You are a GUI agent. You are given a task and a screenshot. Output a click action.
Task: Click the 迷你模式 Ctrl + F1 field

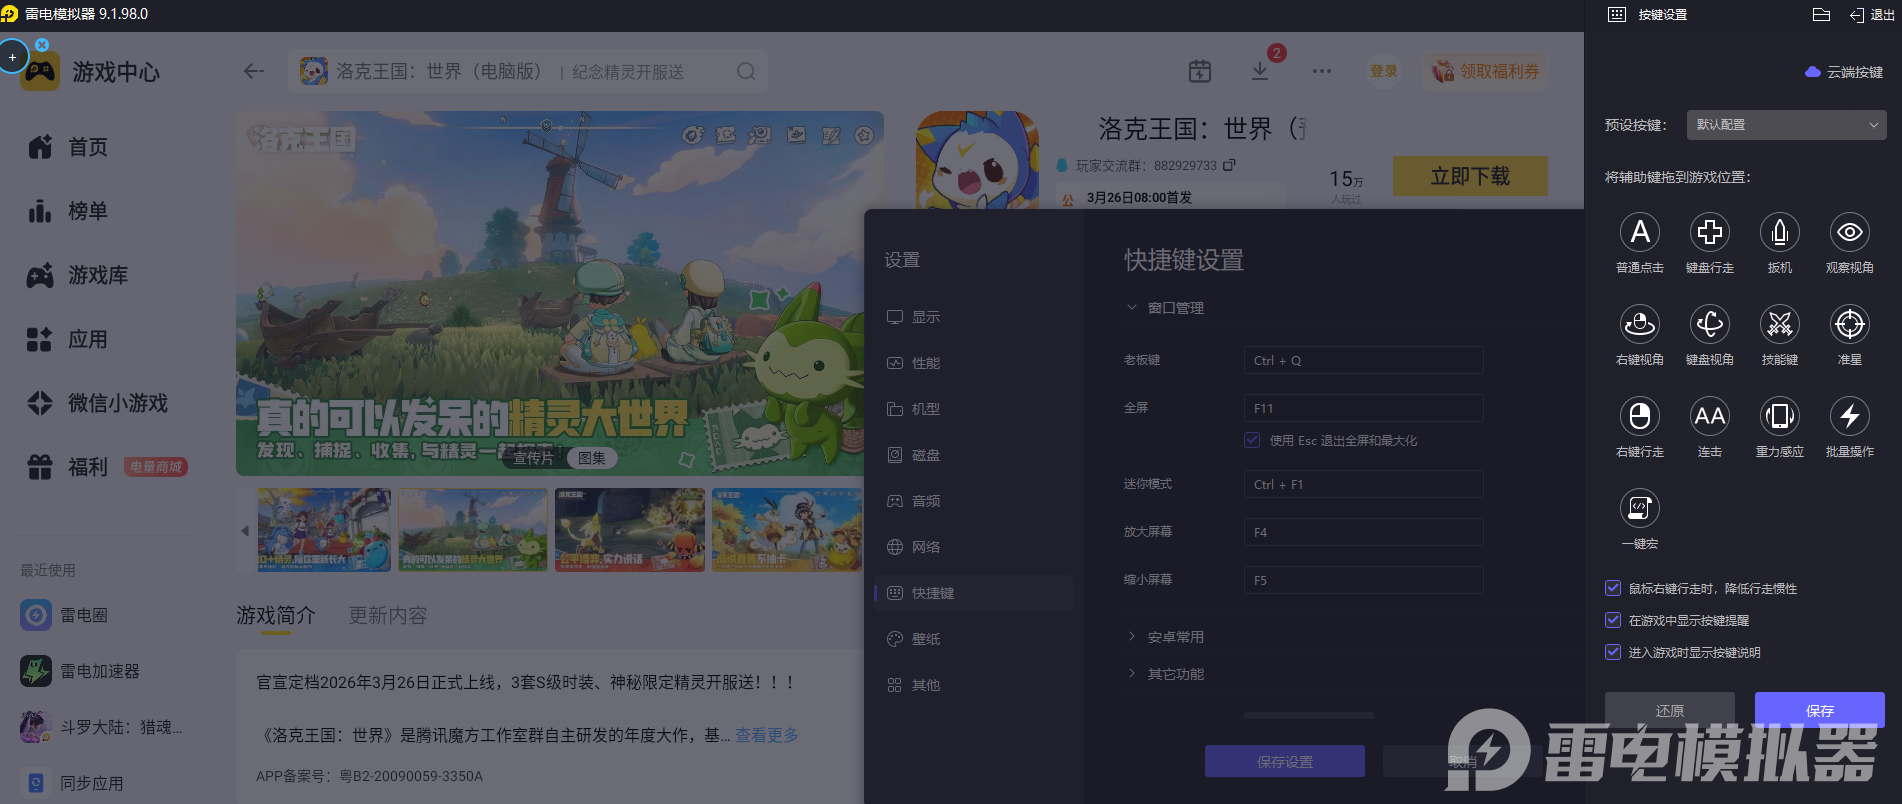point(1364,484)
